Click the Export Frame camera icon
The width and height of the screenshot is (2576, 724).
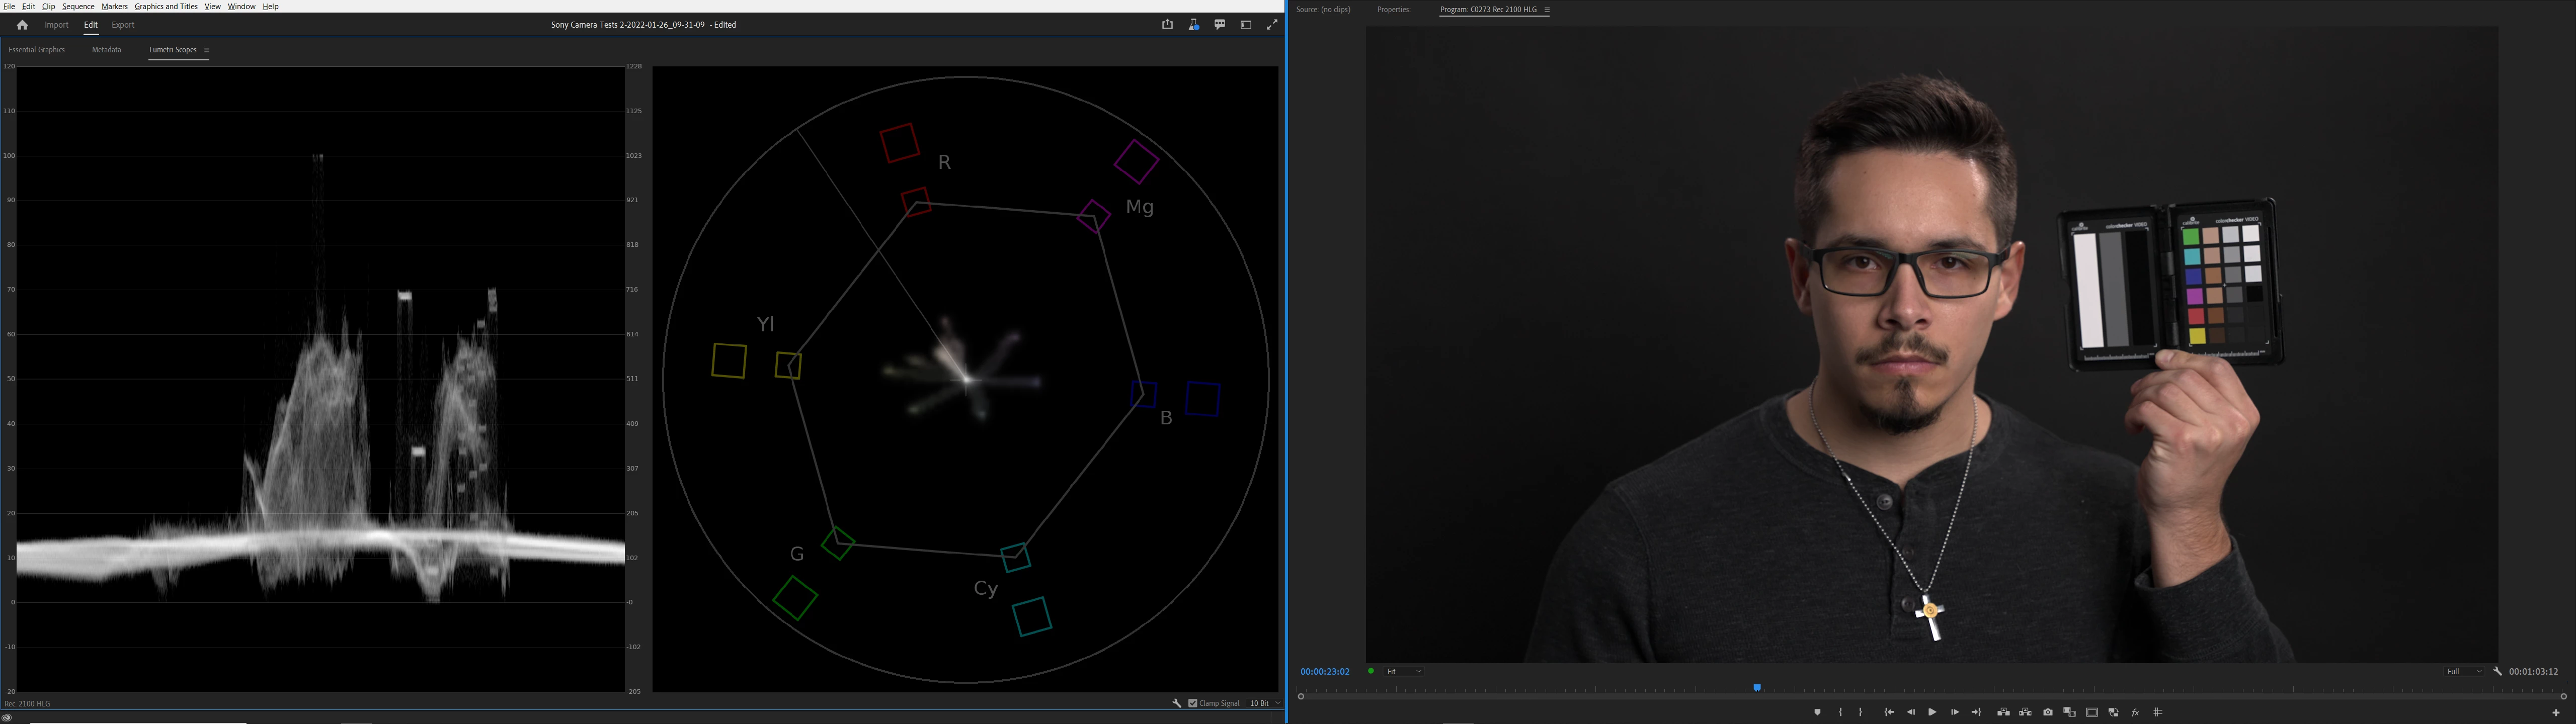coord(2048,712)
